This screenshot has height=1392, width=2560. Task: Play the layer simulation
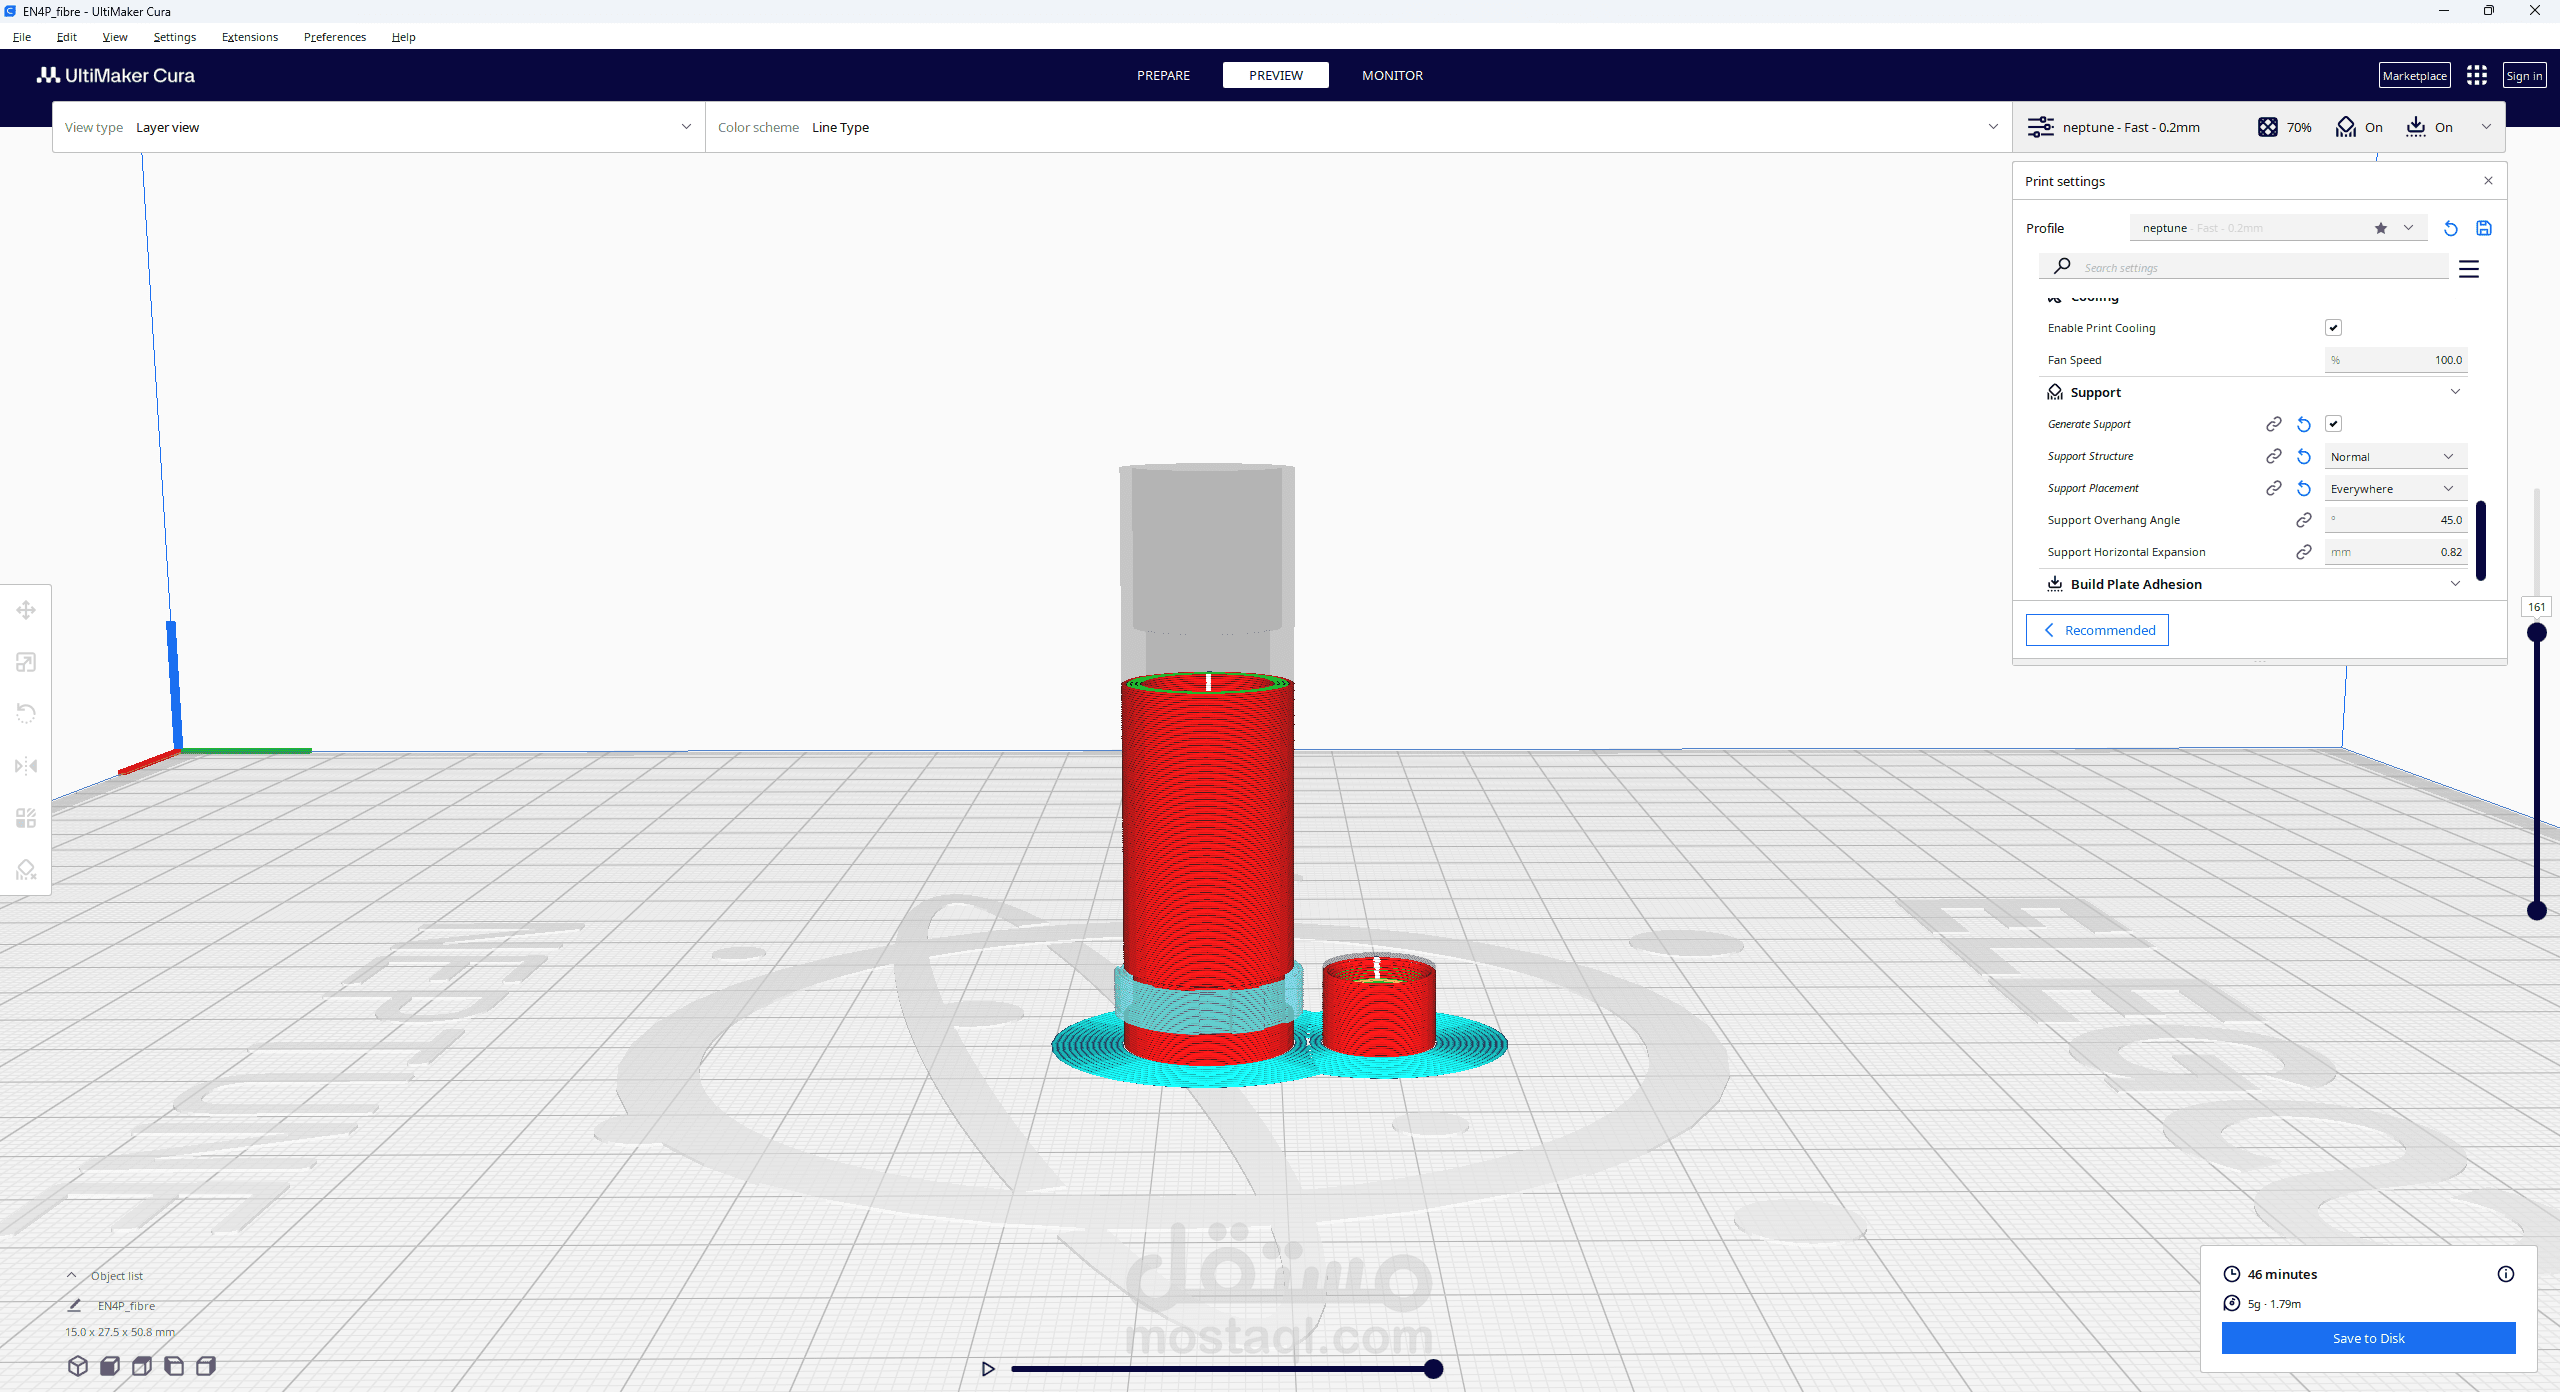988,1369
